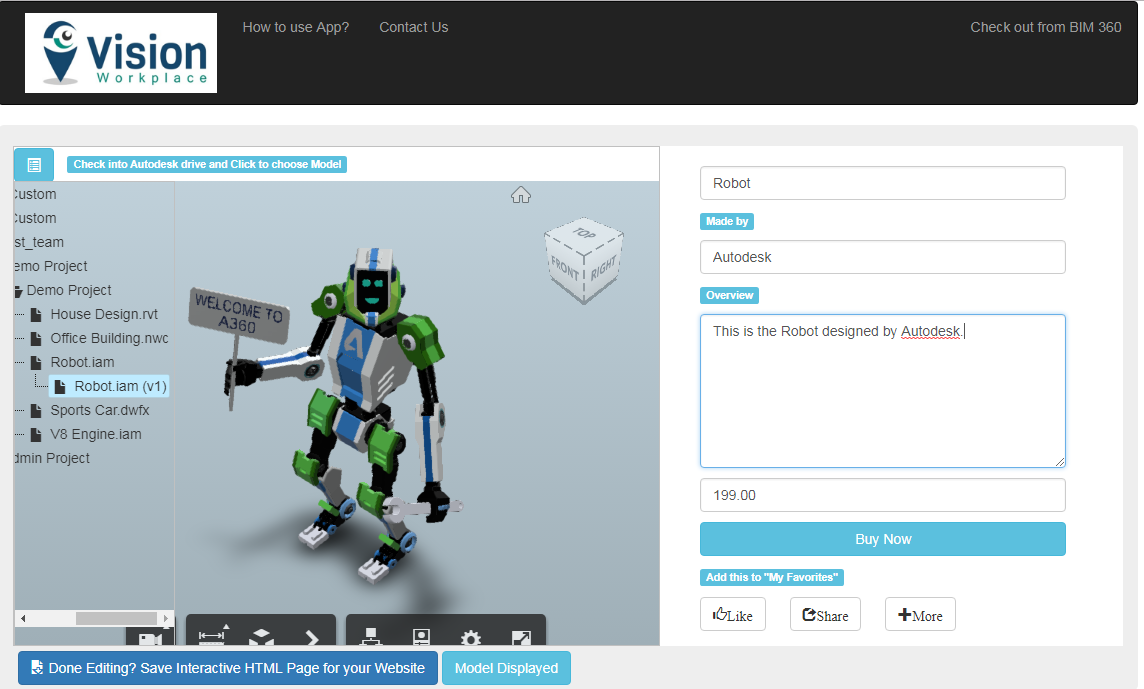Click the FRONT face of view cube
The image size is (1144, 689).
(x=564, y=268)
